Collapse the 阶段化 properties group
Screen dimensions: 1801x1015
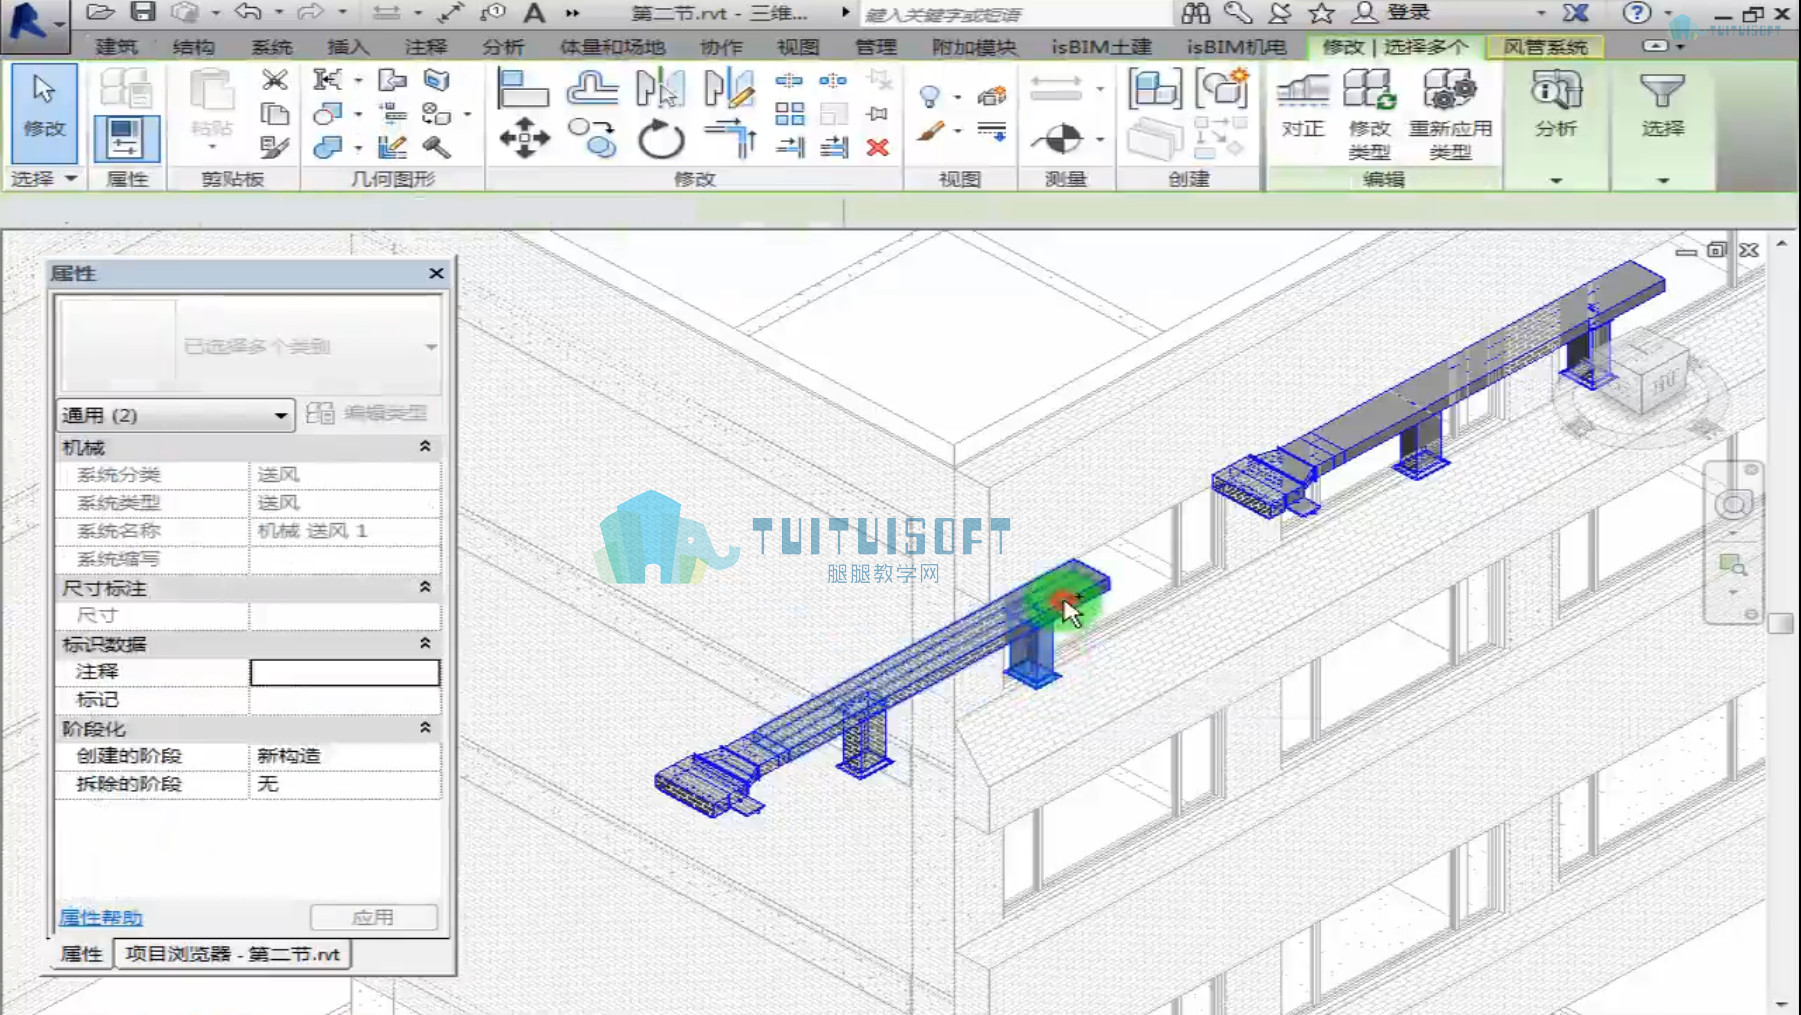pyautogui.click(x=425, y=728)
